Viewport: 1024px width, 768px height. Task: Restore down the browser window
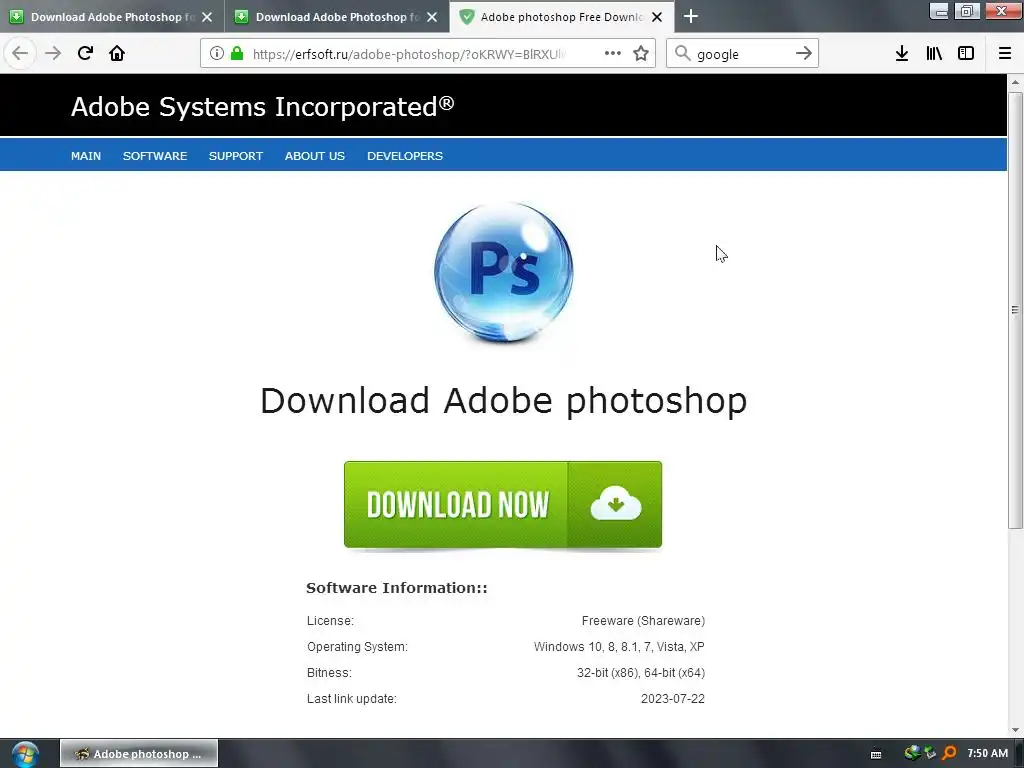pyautogui.click(x=967, y=10)
